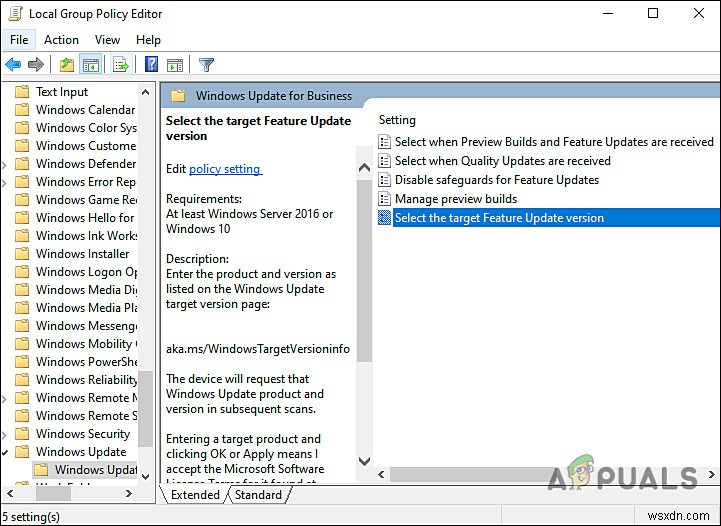Click the Back arrow toolbar icon

[x=13, y=65]
